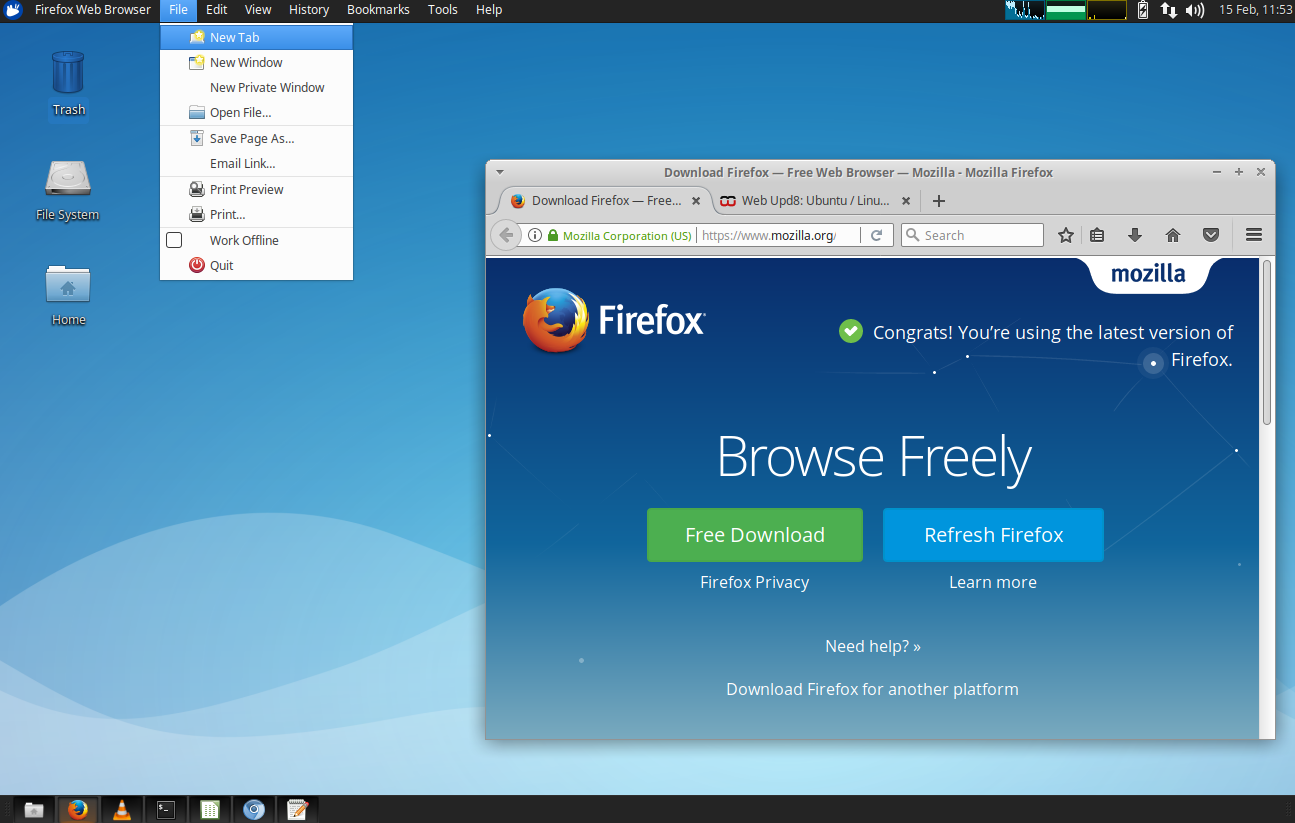Image resolution: width=1295 pixels, height=823 pixels.
Task: Click the back arrow in Firefox toolbar
Action: (507, 235)
